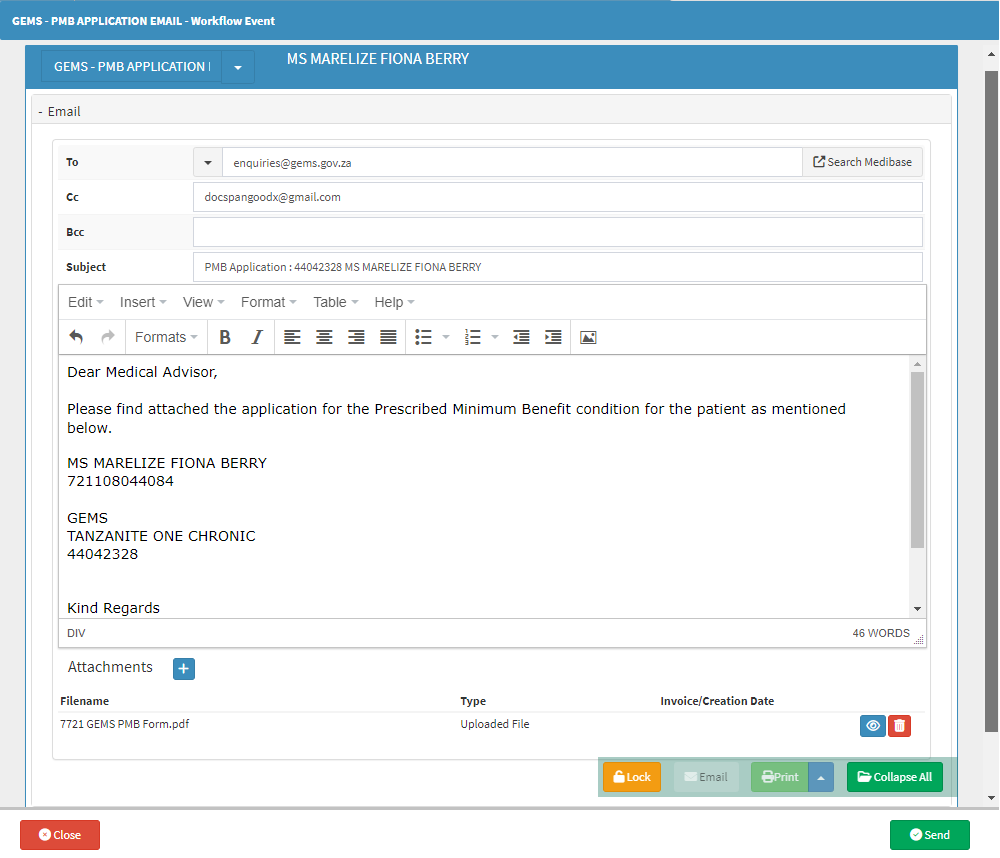The image size is (1000, 858).
Task: Click Collapse All button
Action: tap(895, 777)
